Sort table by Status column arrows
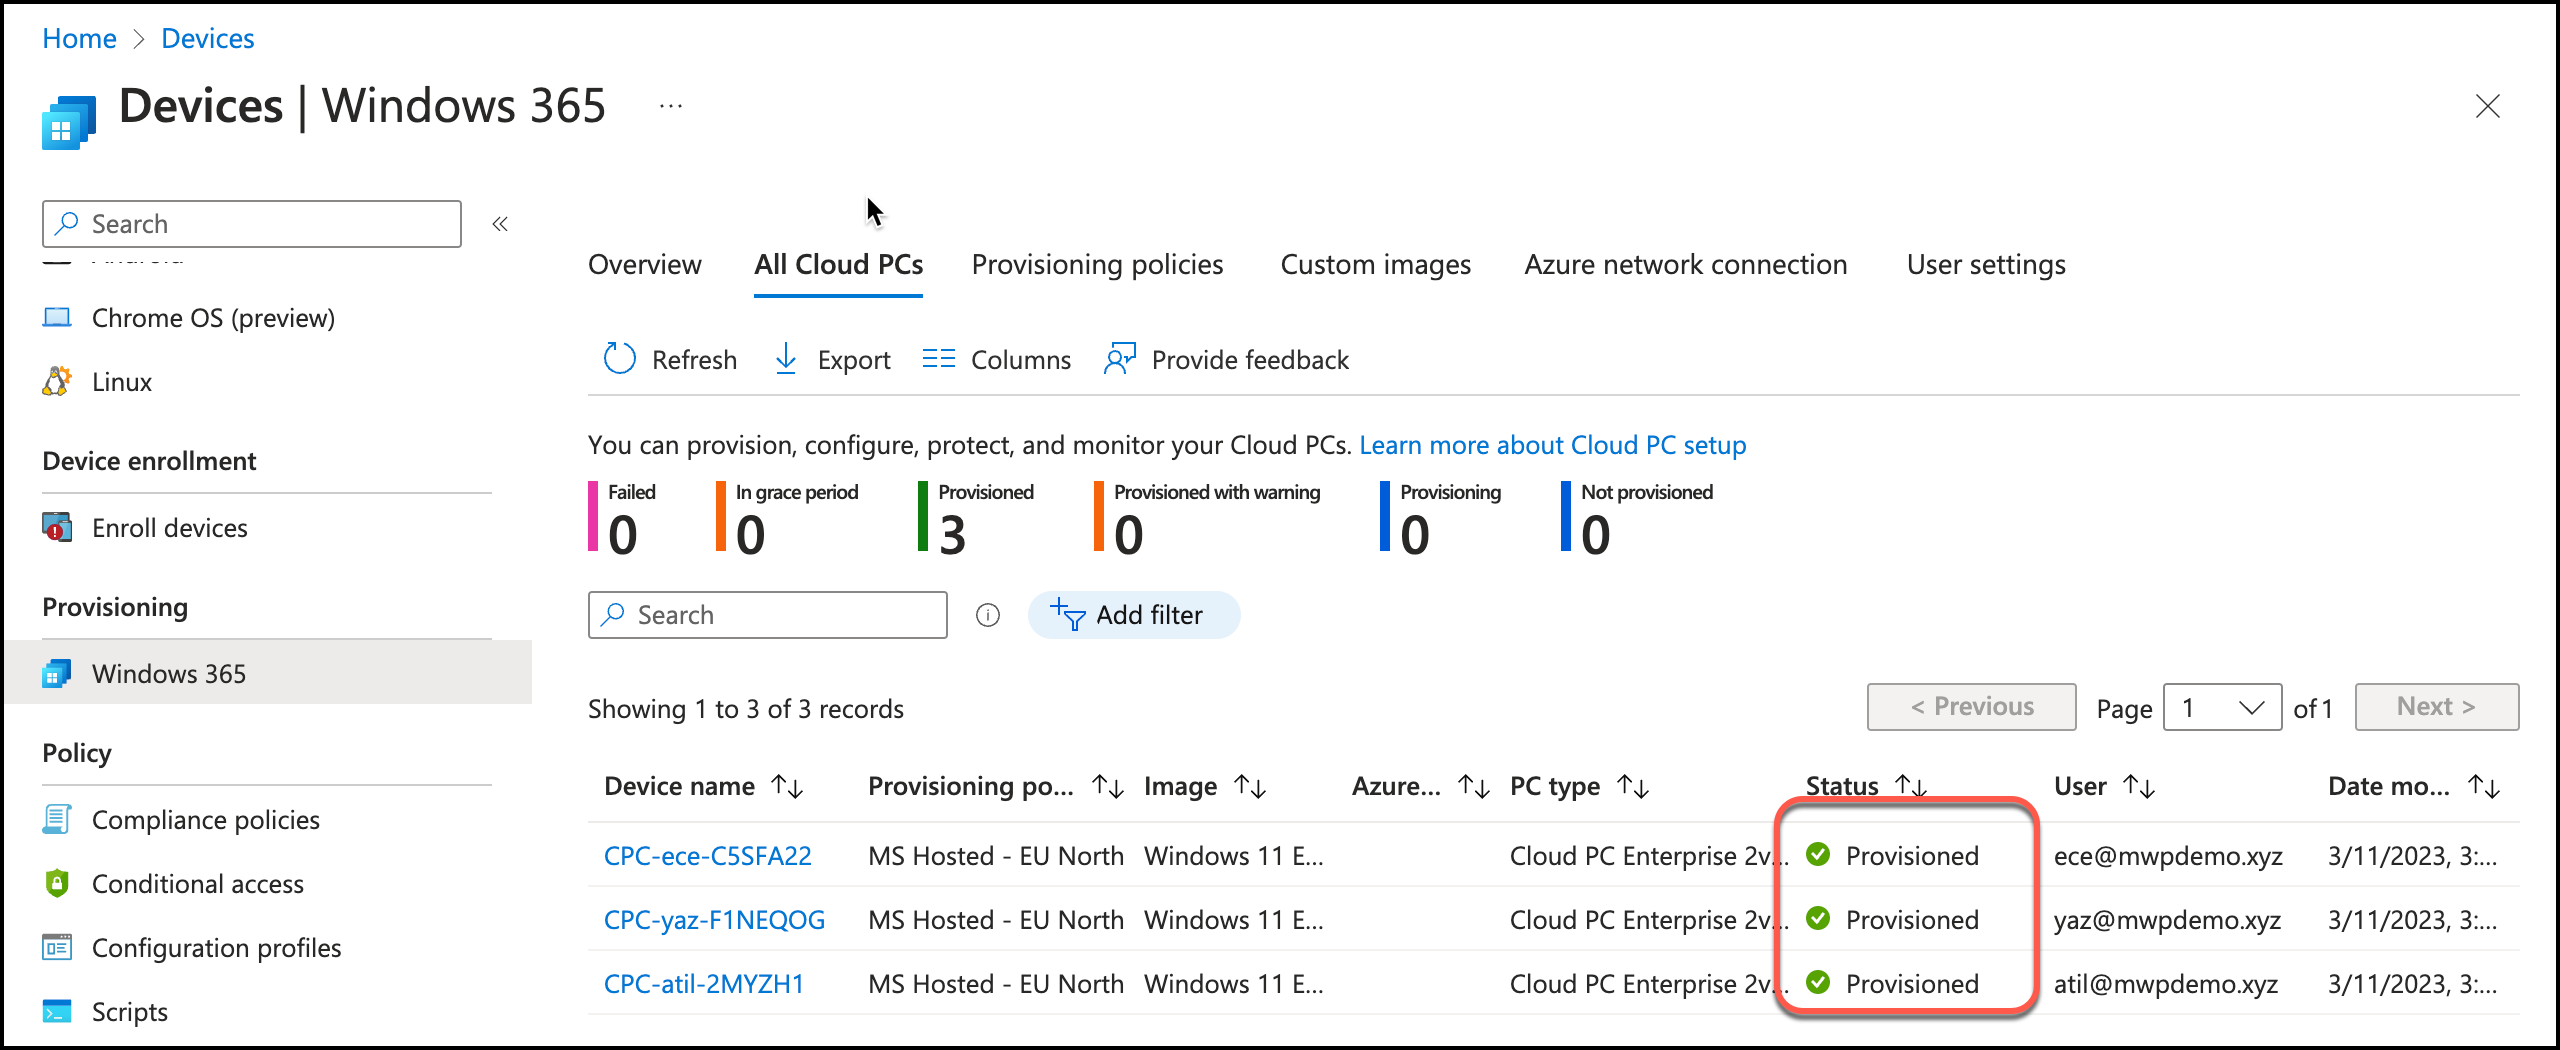The width and height of the screenshot is (2560, 1050). tap(1910, 787)
